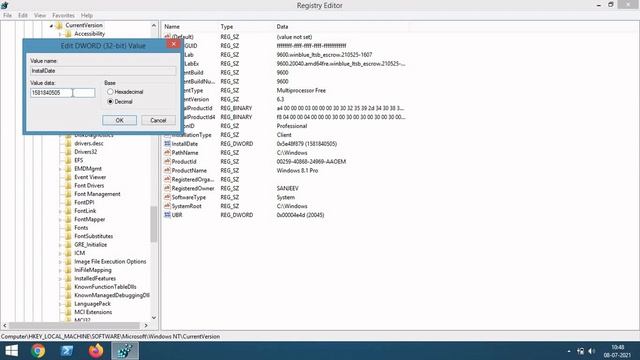The height and width of the screenshot is (360, 640).
Task: Select the FontDPI folder icon
Action: click(68, 202)
